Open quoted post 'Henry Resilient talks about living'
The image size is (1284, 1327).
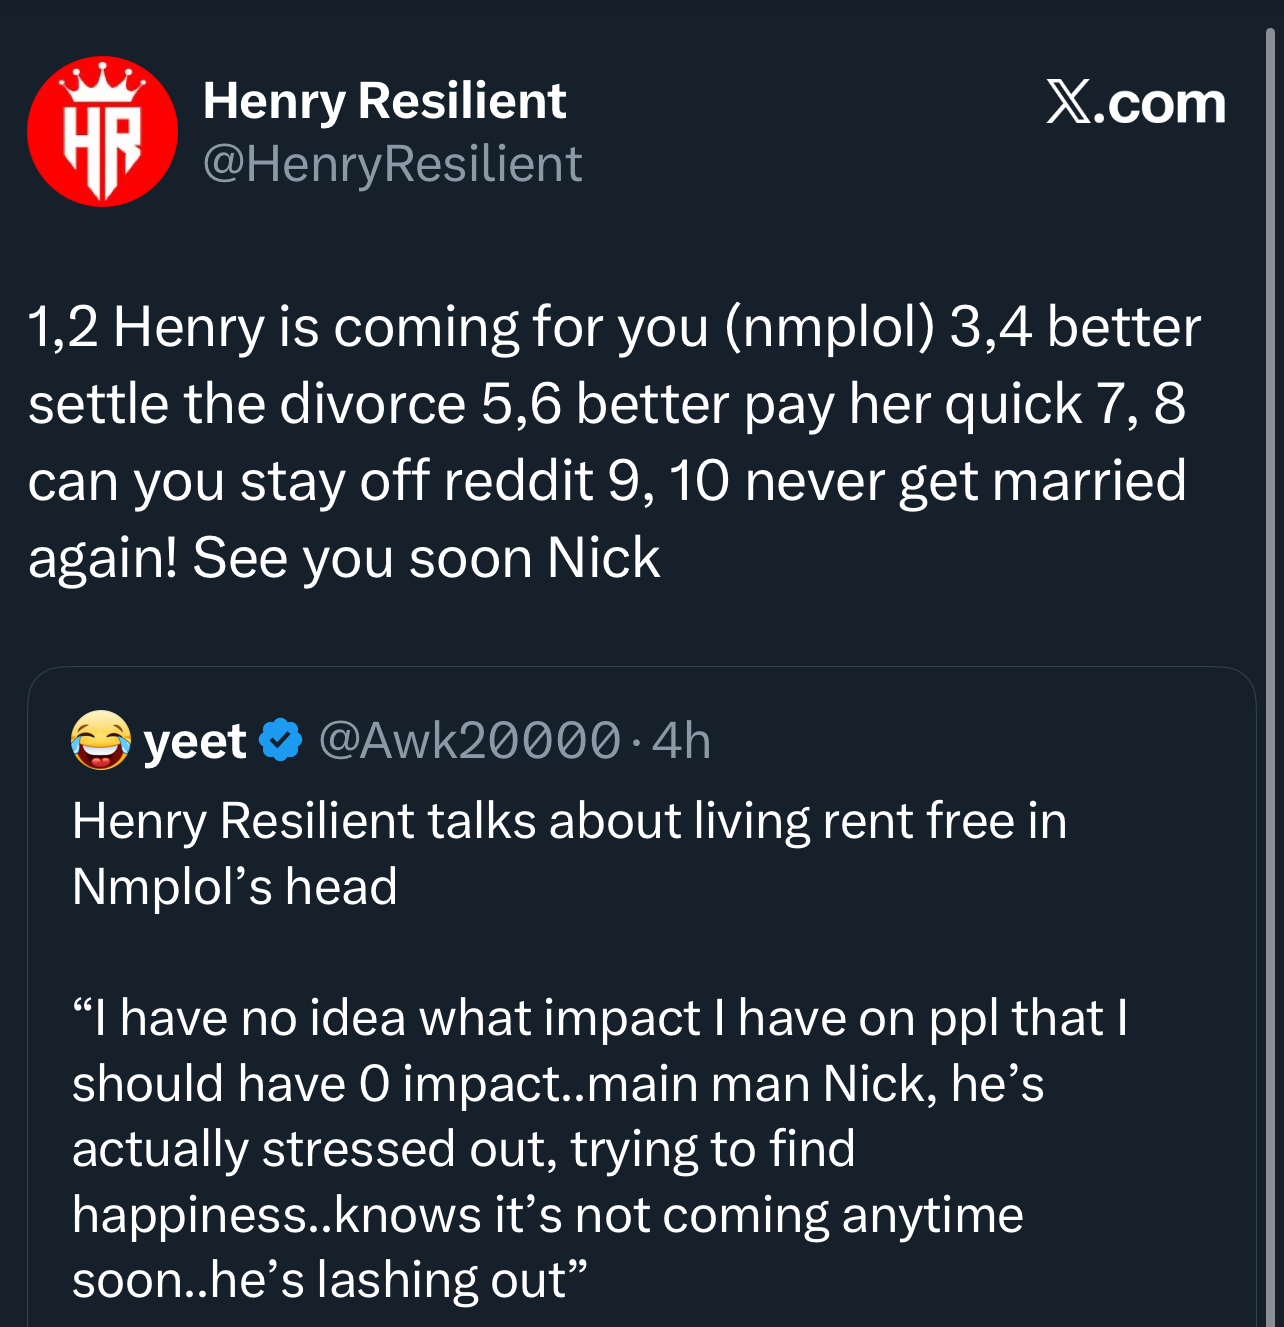coord(568,821)
